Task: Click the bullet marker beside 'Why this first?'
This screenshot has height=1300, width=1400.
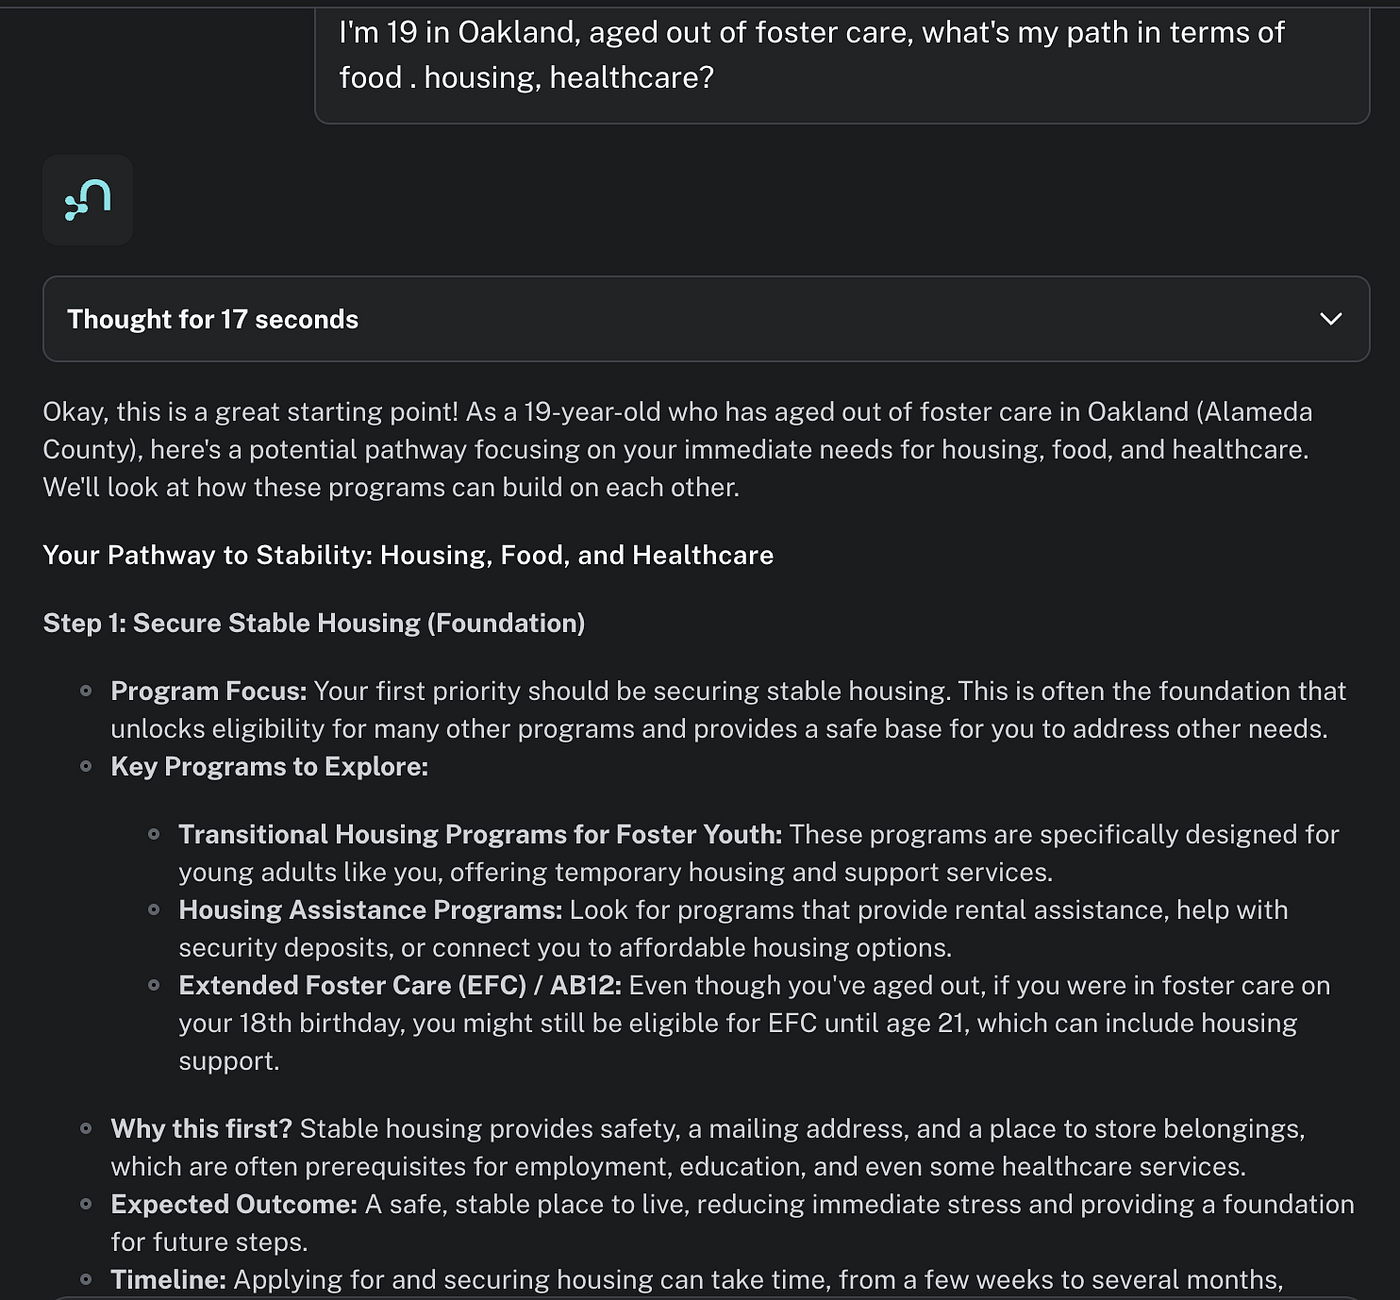Action: [86, 1129]
